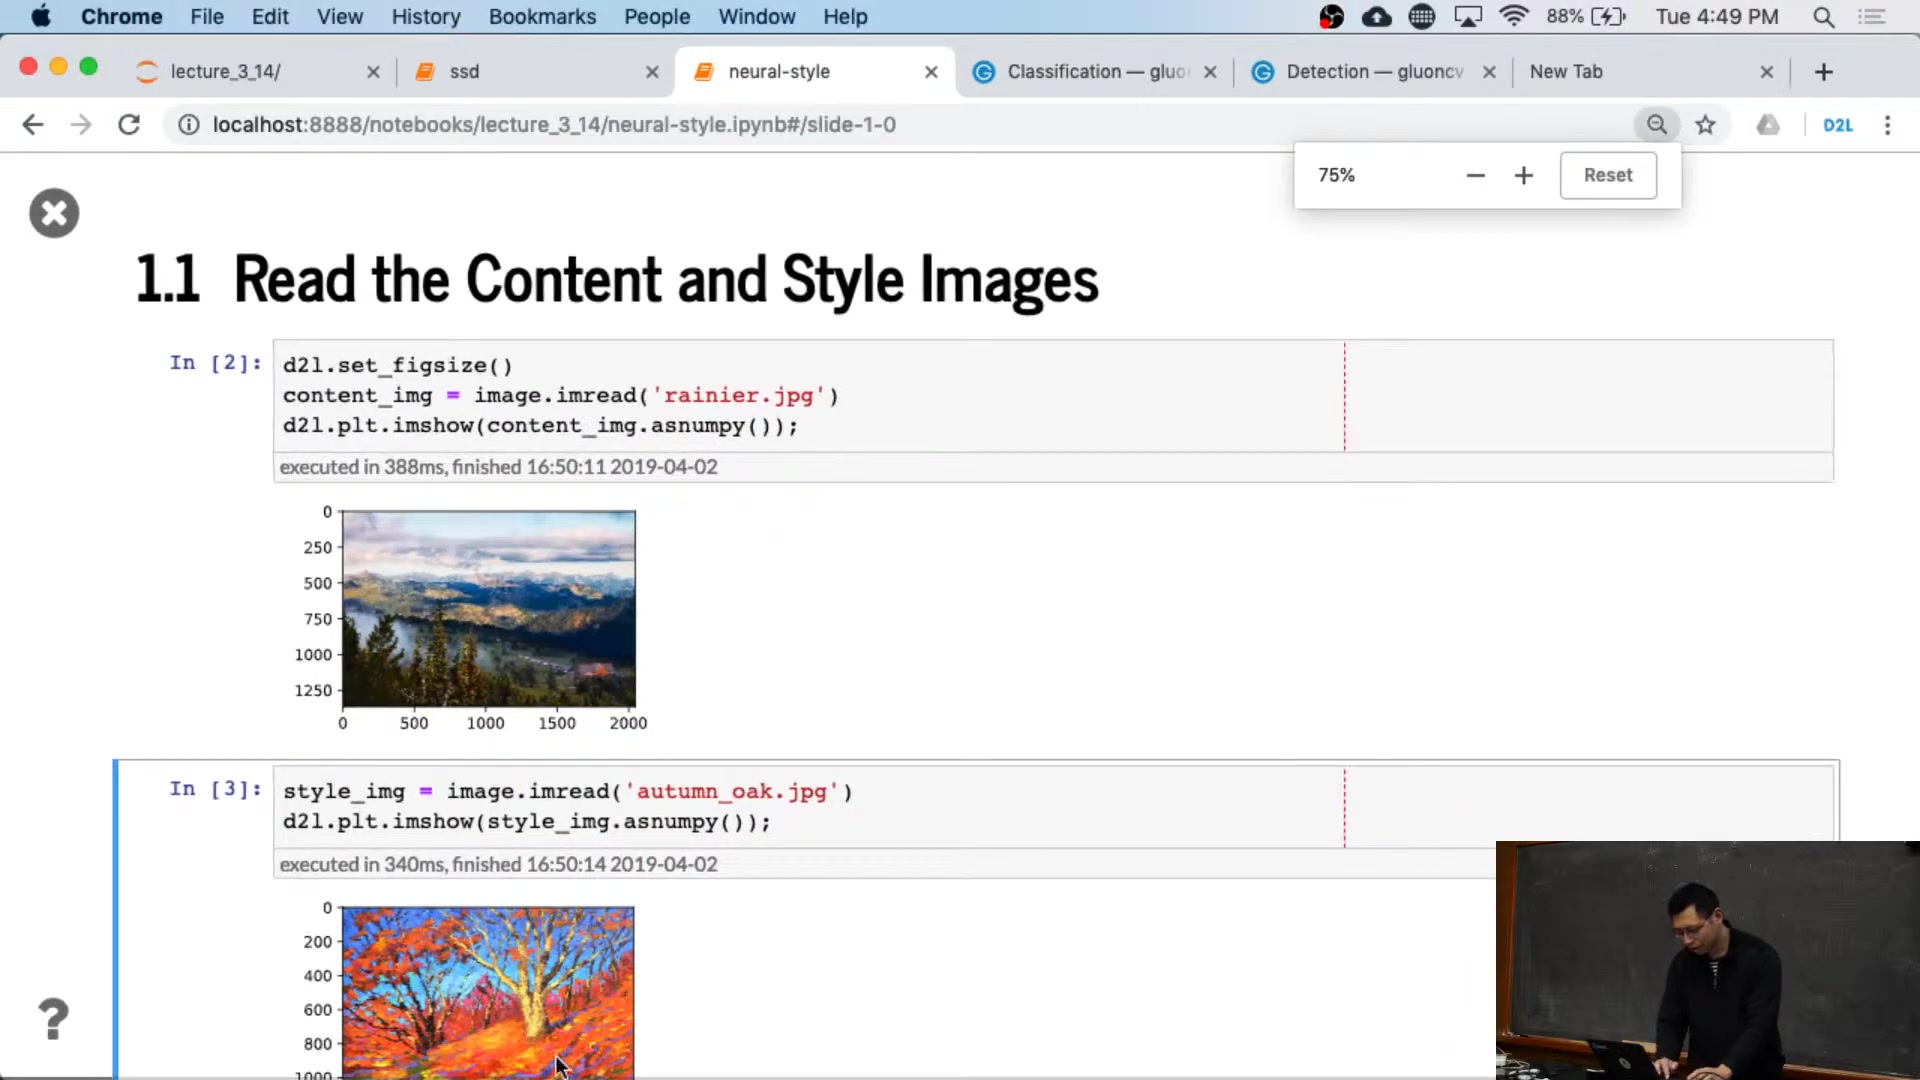Click the input source globe icon
Image resolution: width=1920 pixels, height=1080 pixels.
(1422, 17)
